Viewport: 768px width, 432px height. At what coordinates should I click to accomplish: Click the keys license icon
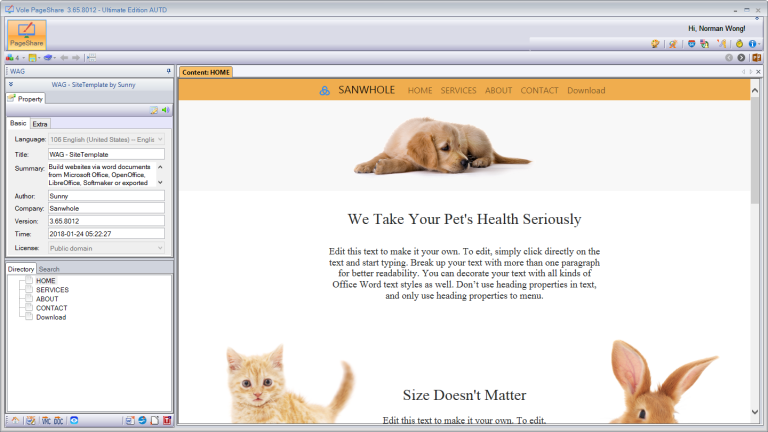coord(721,44)
